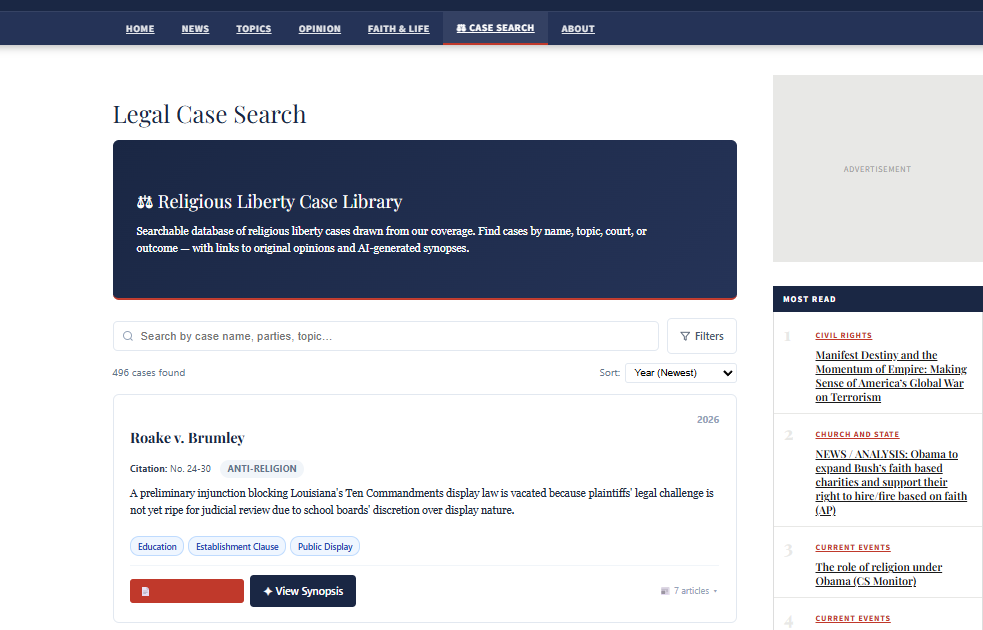
Task: Open the Sort "Year (Newest)" dropdown
Action: coord(680,372)
